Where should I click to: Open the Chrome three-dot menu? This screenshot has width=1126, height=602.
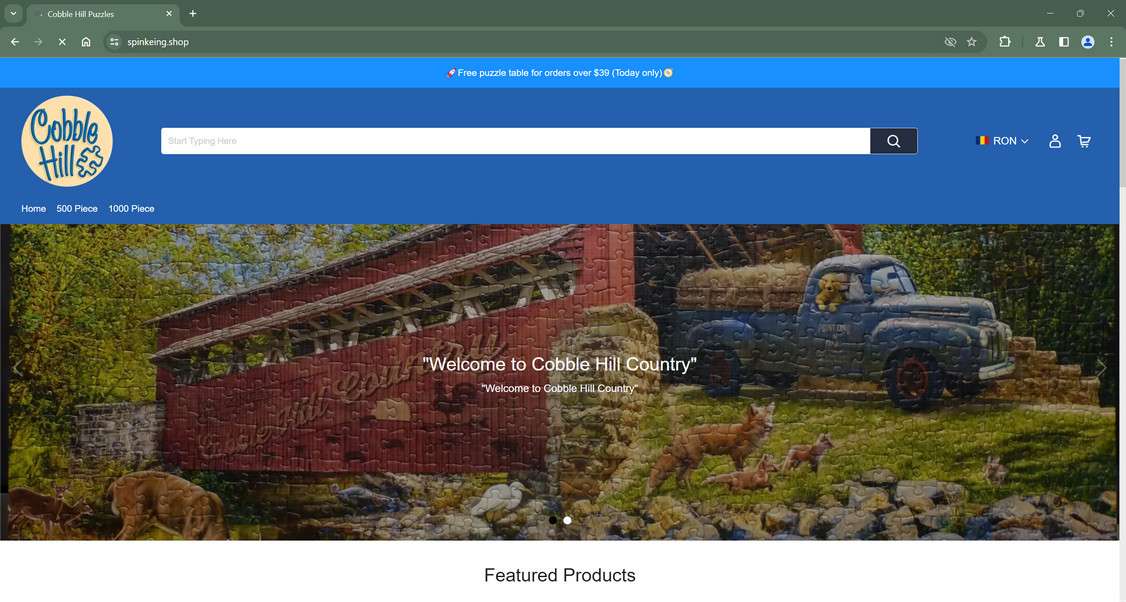pyautogui.click(x=1111, y=42)
